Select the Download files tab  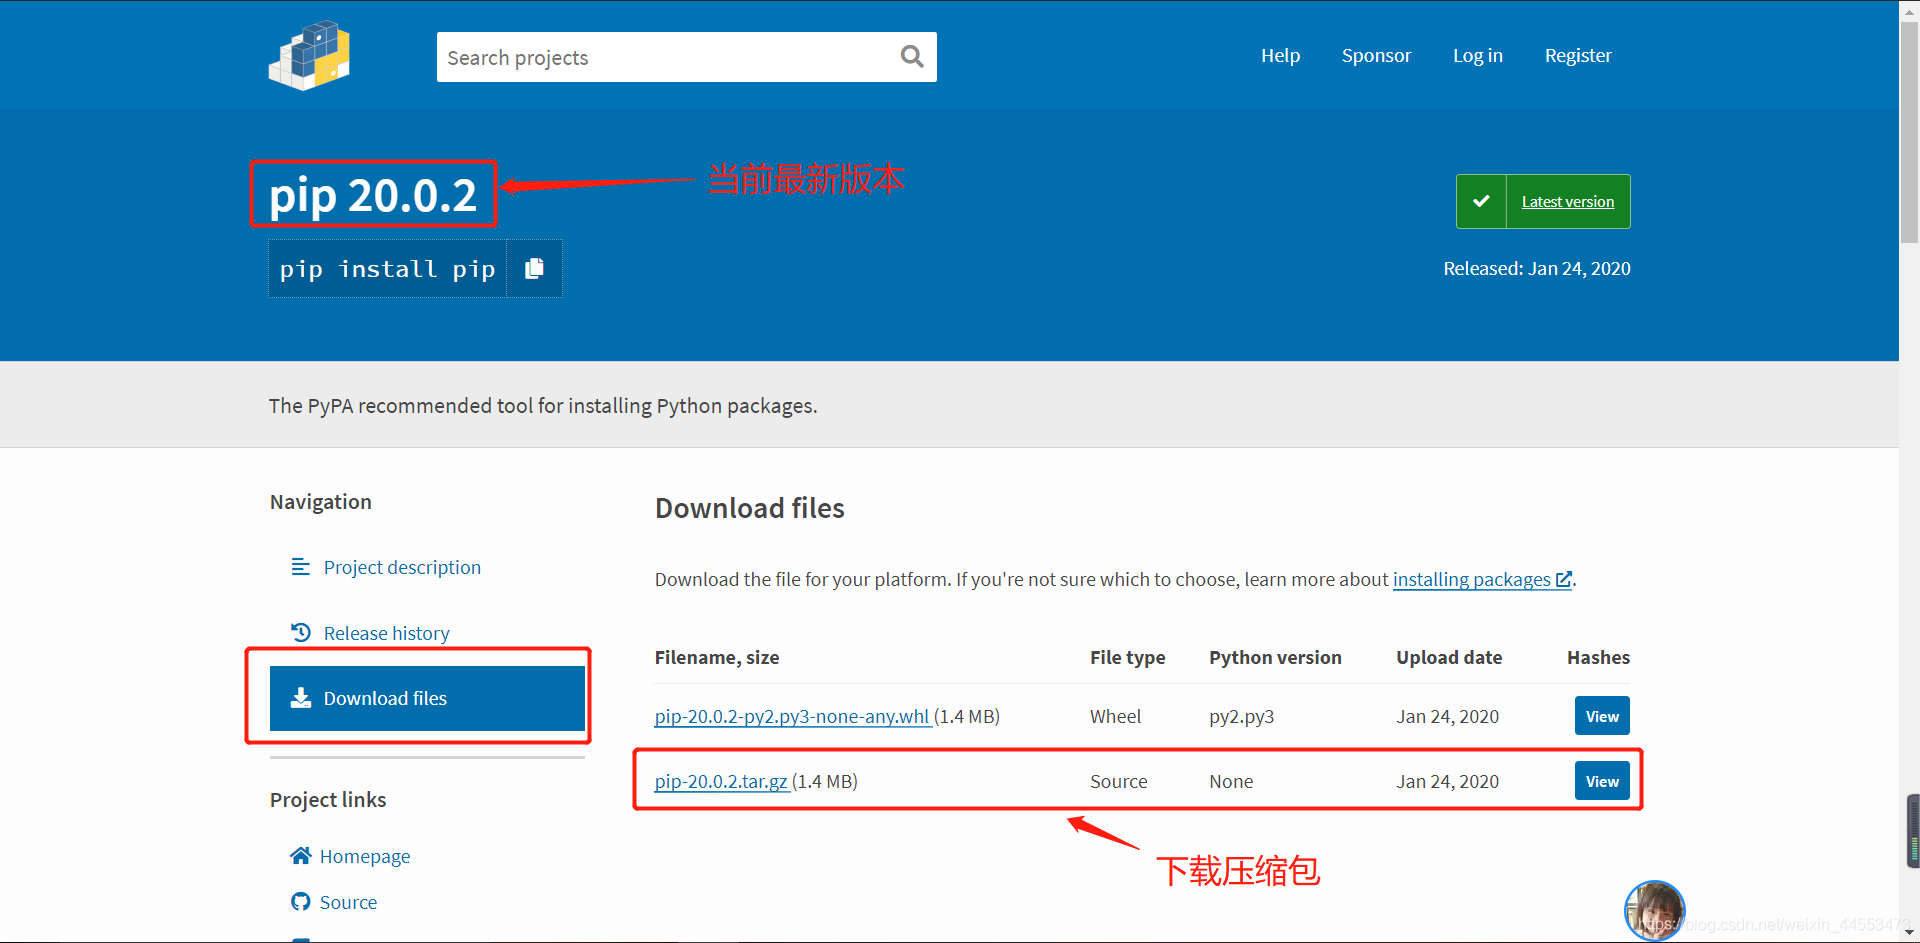(x=427, y=698)
